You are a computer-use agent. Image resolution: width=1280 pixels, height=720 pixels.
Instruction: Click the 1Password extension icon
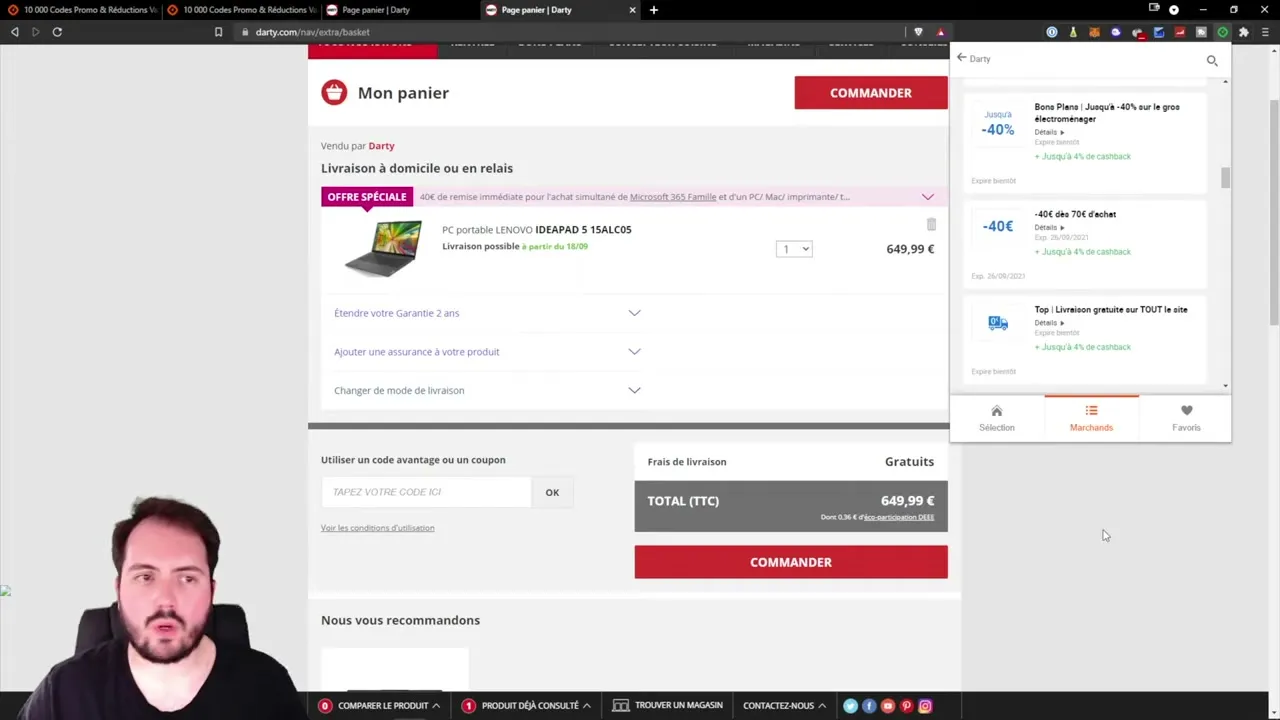point(1051,32)
